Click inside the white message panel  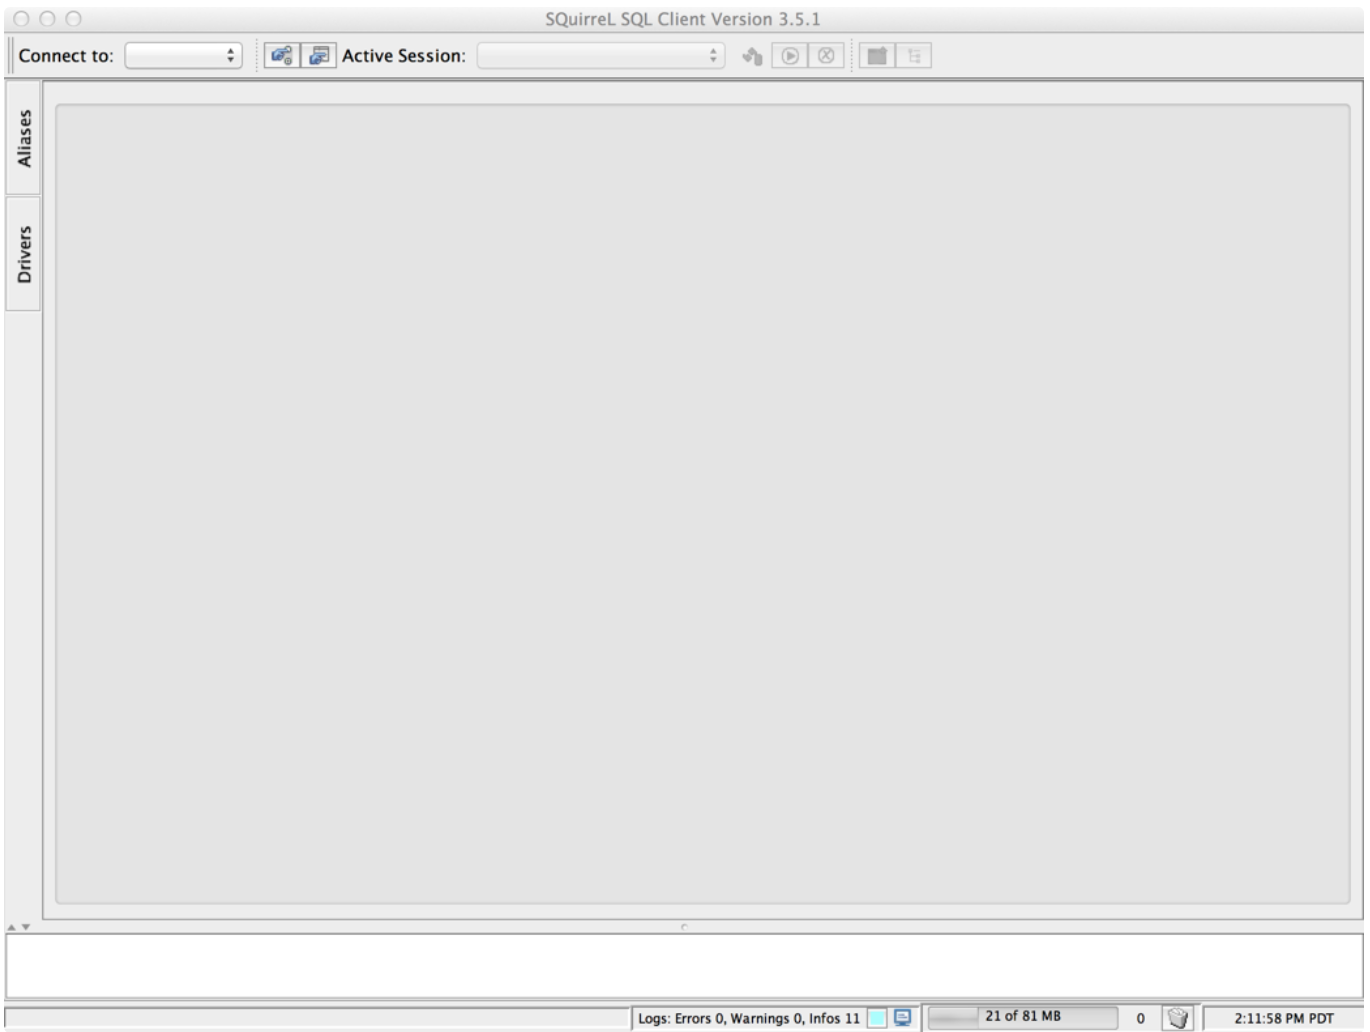684,965
